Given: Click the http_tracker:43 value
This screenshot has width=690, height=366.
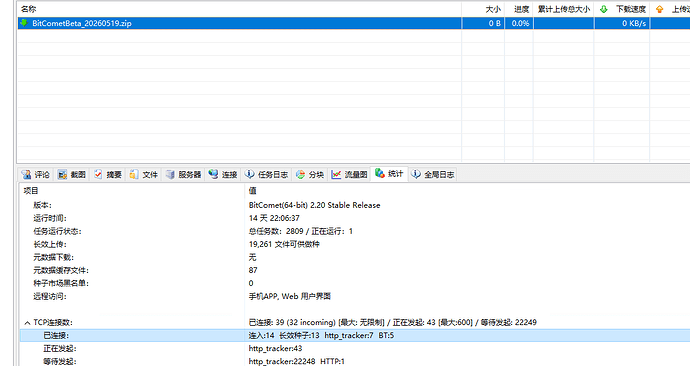Looking at the screenshot, I should click(275, 348).
